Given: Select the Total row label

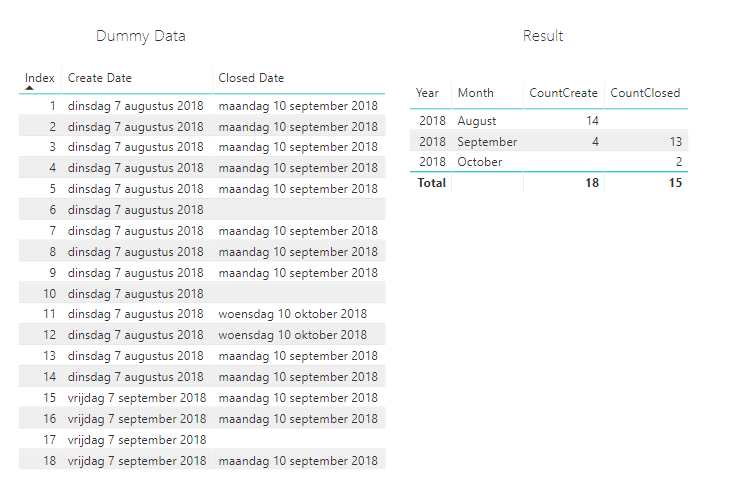Looking at the screenshot, I should (x=432, y=183).
